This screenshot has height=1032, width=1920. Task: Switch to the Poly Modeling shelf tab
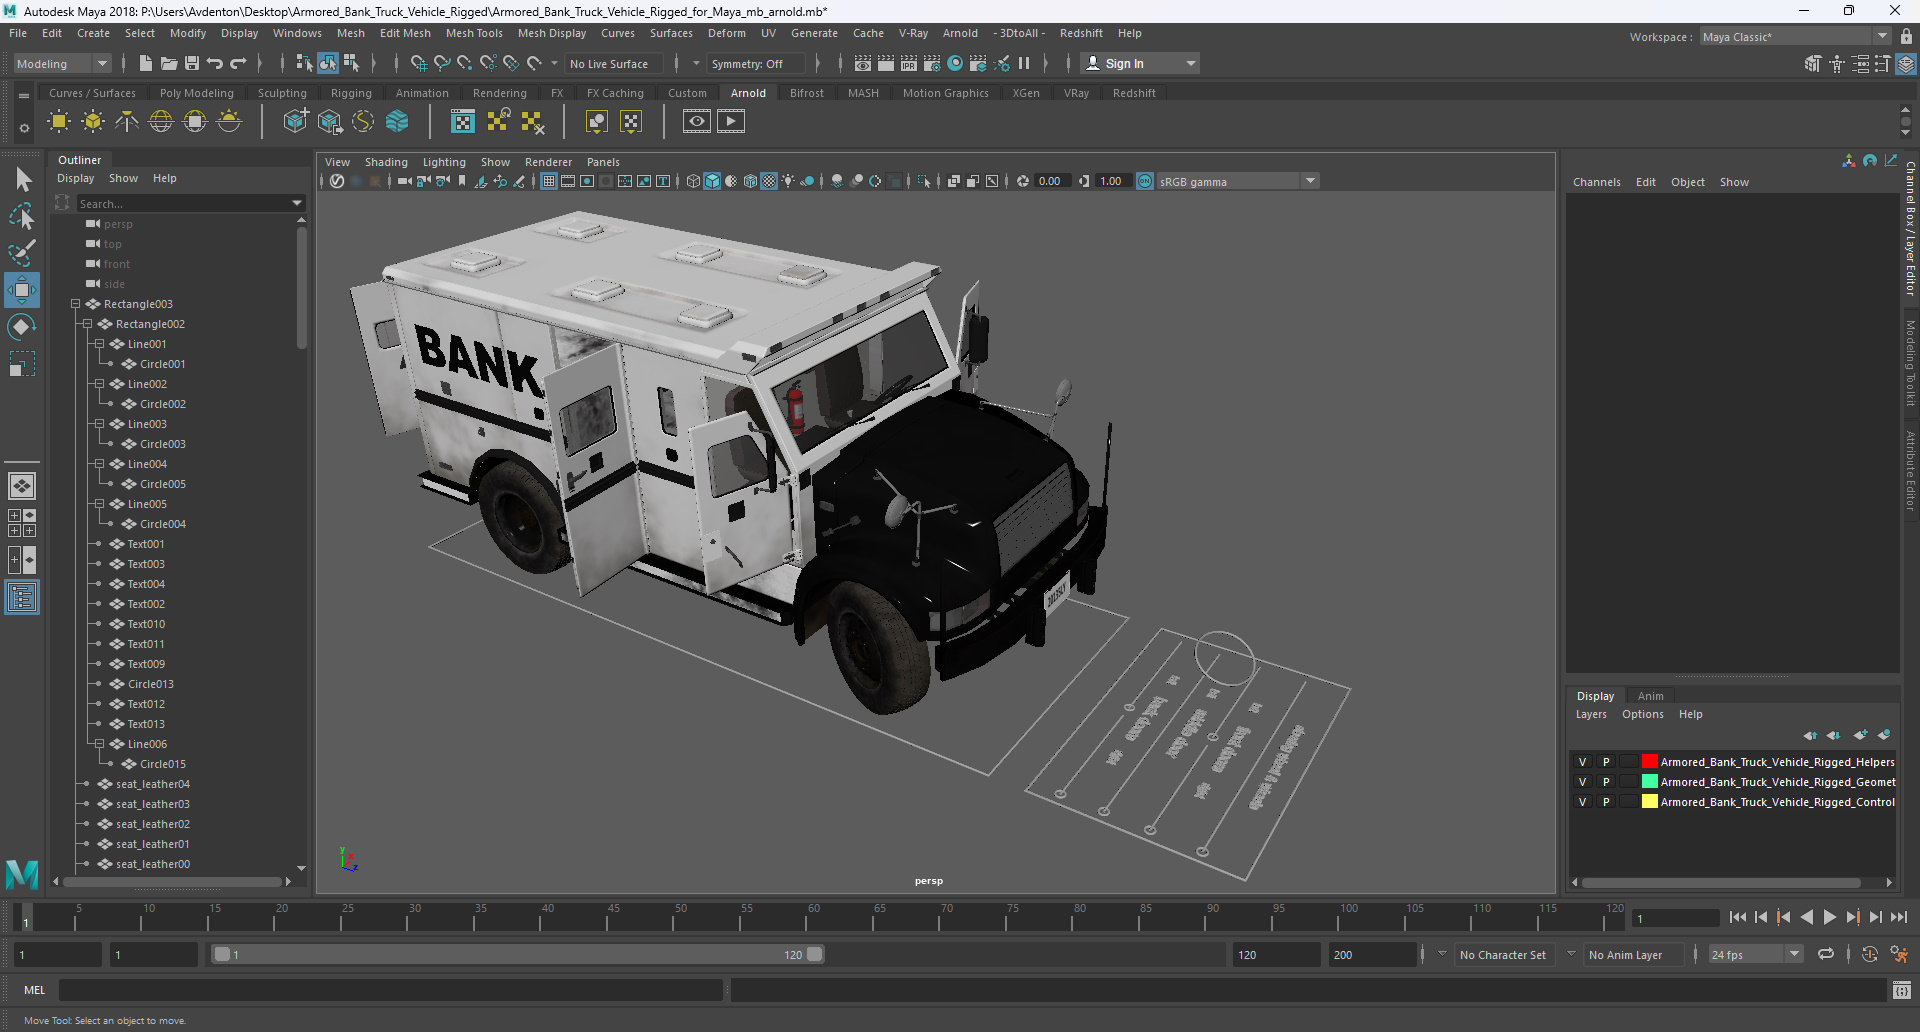coord(197,93)
